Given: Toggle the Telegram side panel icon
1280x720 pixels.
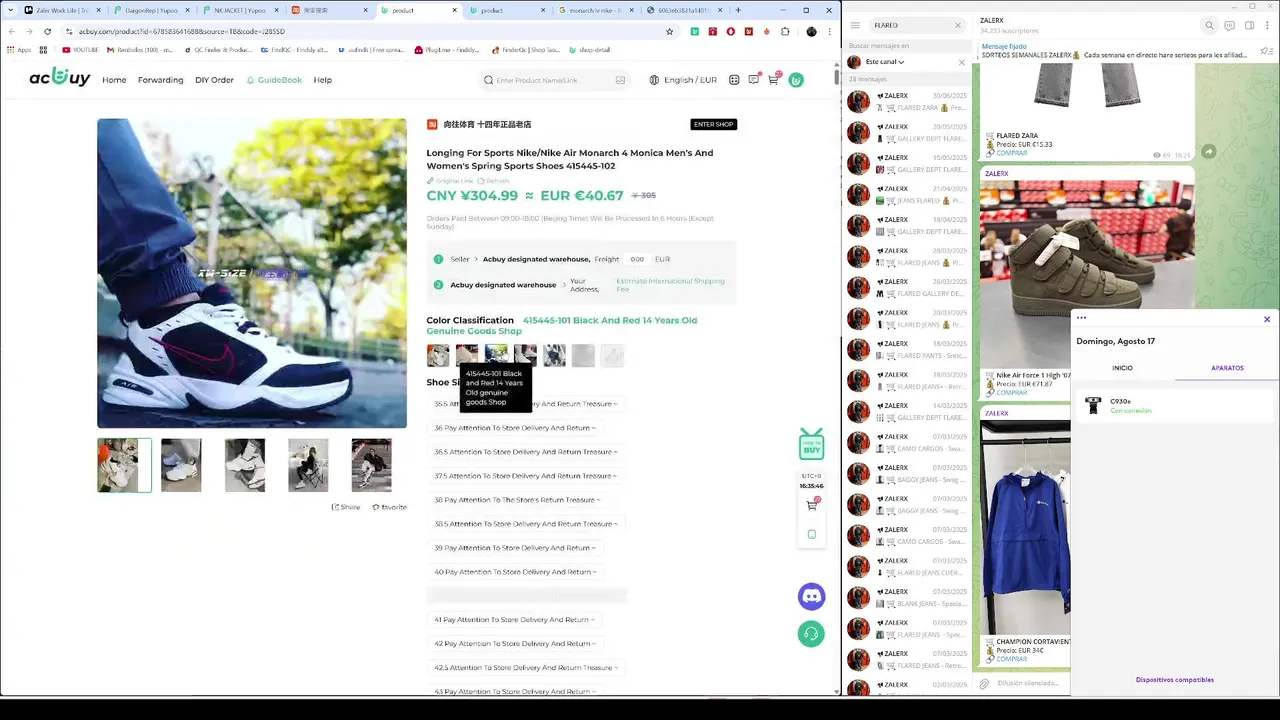Looking at the screenshot, I should tap(1248, 25).
